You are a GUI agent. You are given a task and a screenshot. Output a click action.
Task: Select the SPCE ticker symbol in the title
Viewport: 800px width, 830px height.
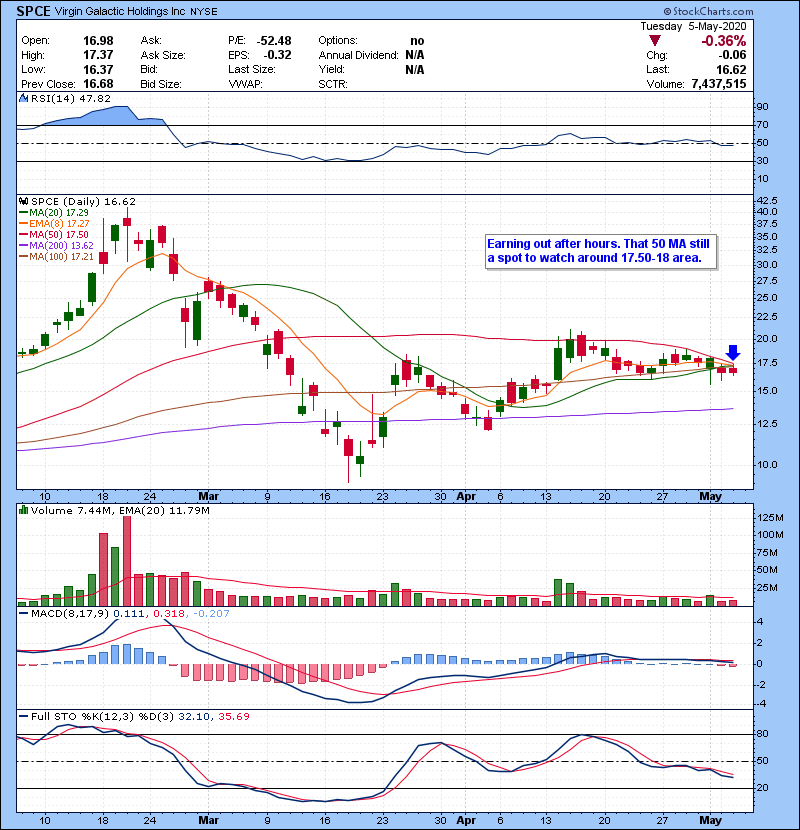click(33, 11)
